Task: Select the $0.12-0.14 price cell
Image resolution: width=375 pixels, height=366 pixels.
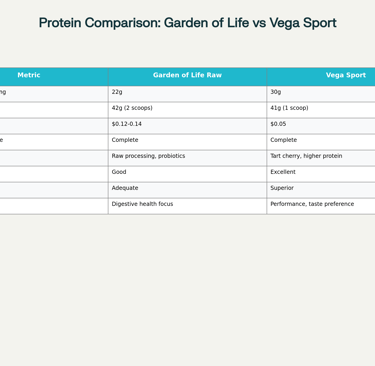Action: click(x=187, y=126)
